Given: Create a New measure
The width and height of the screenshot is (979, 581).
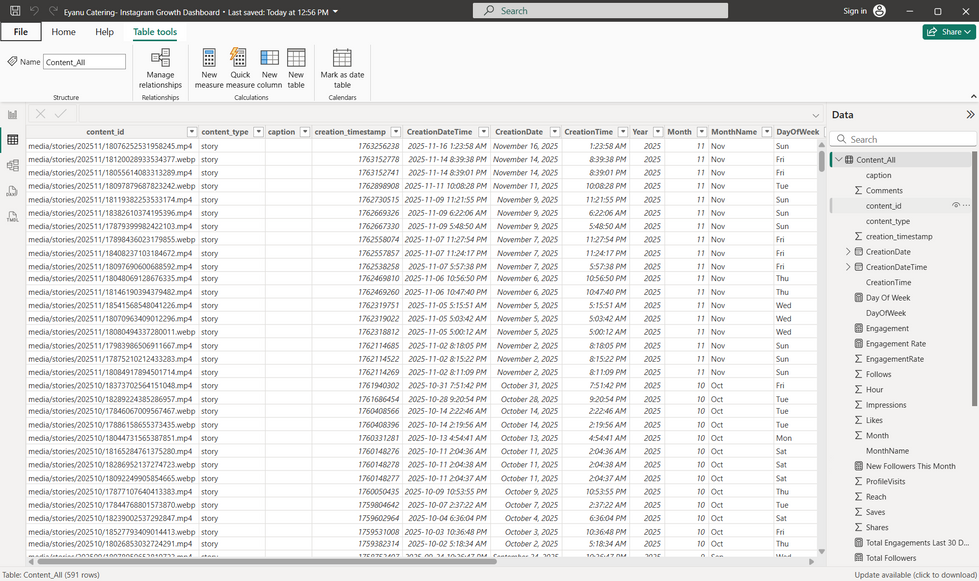Looking at the screenshot, I should point(209,69).
